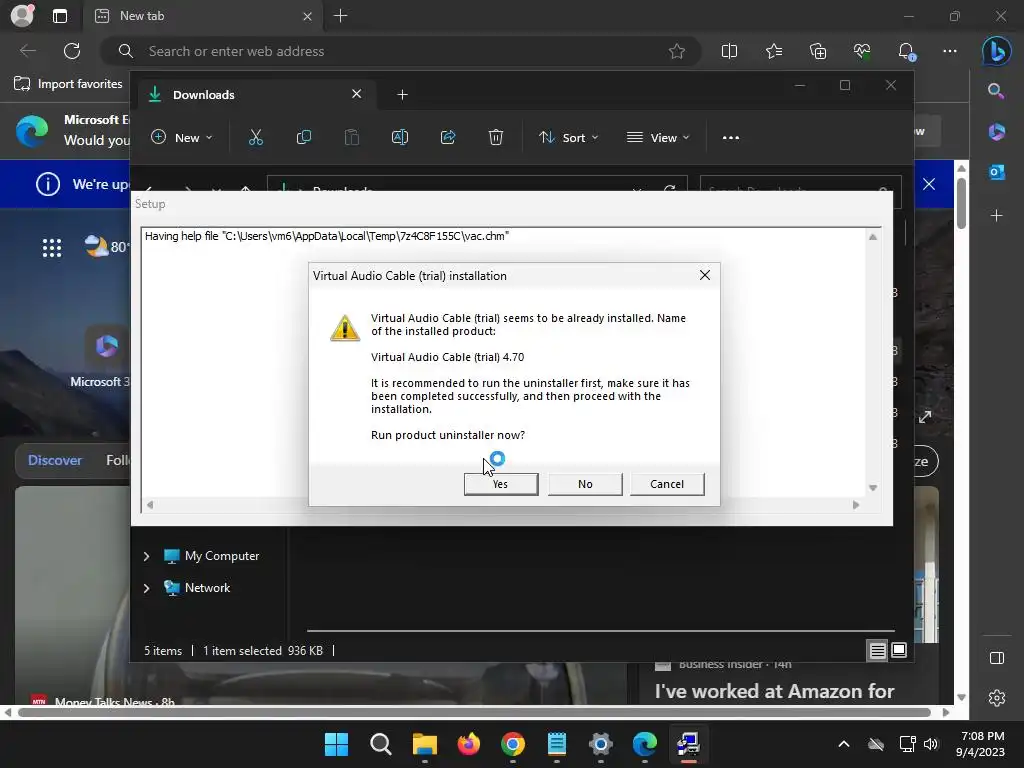Open the Sort dropdown in Explorer
The height and width of the screenshot is (768, 1024).
pos(568,138)
